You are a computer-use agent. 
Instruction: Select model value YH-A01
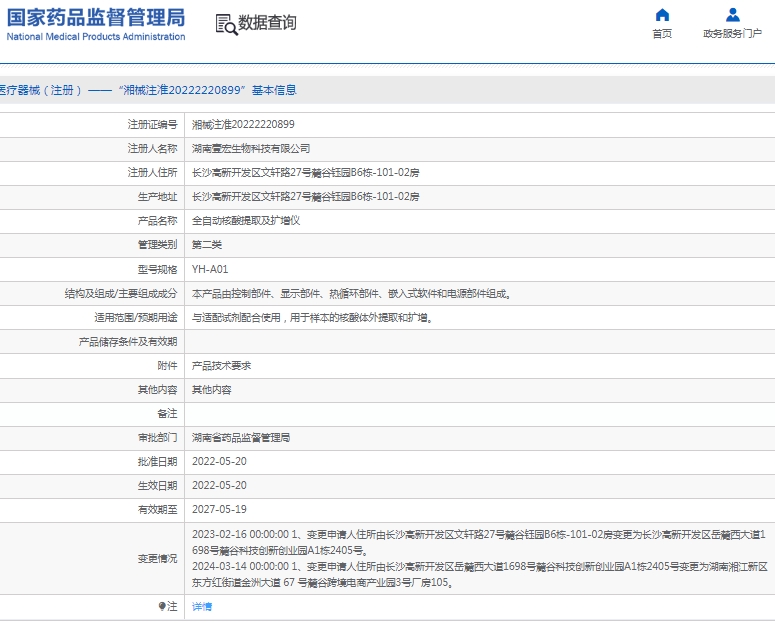(210, 269)
